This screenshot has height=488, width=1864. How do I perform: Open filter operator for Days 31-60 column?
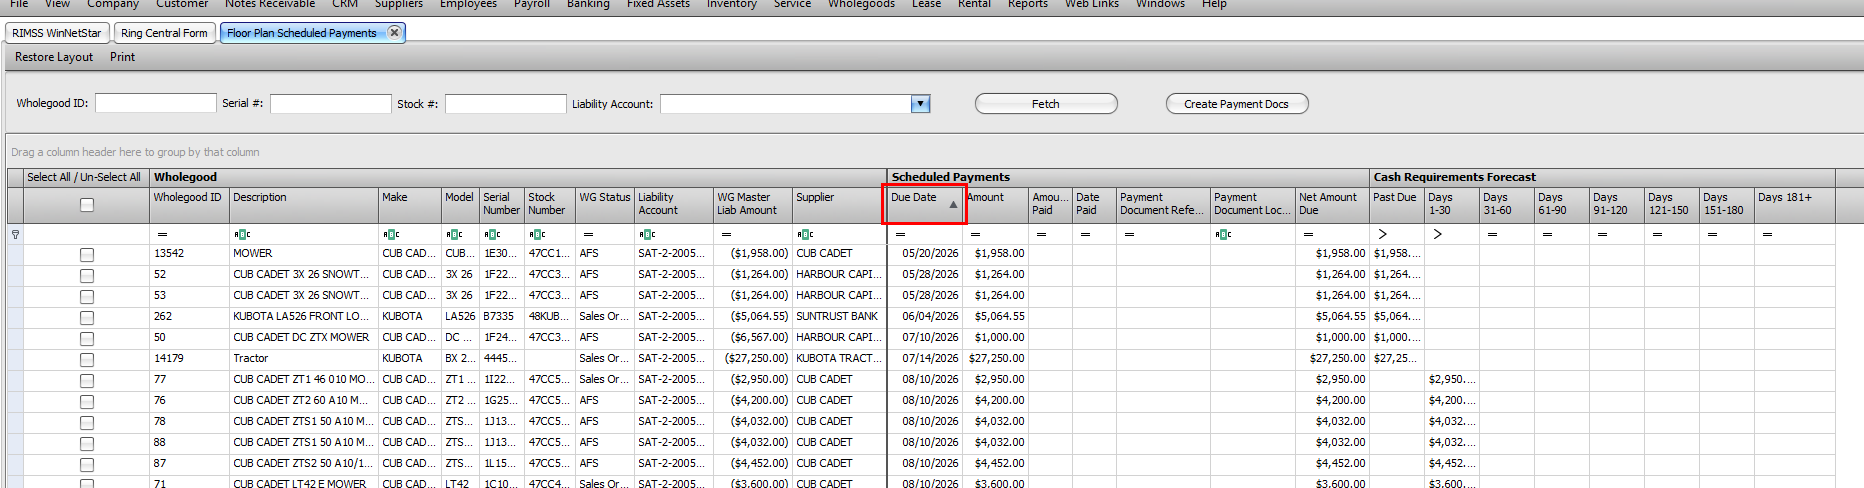1492,234
